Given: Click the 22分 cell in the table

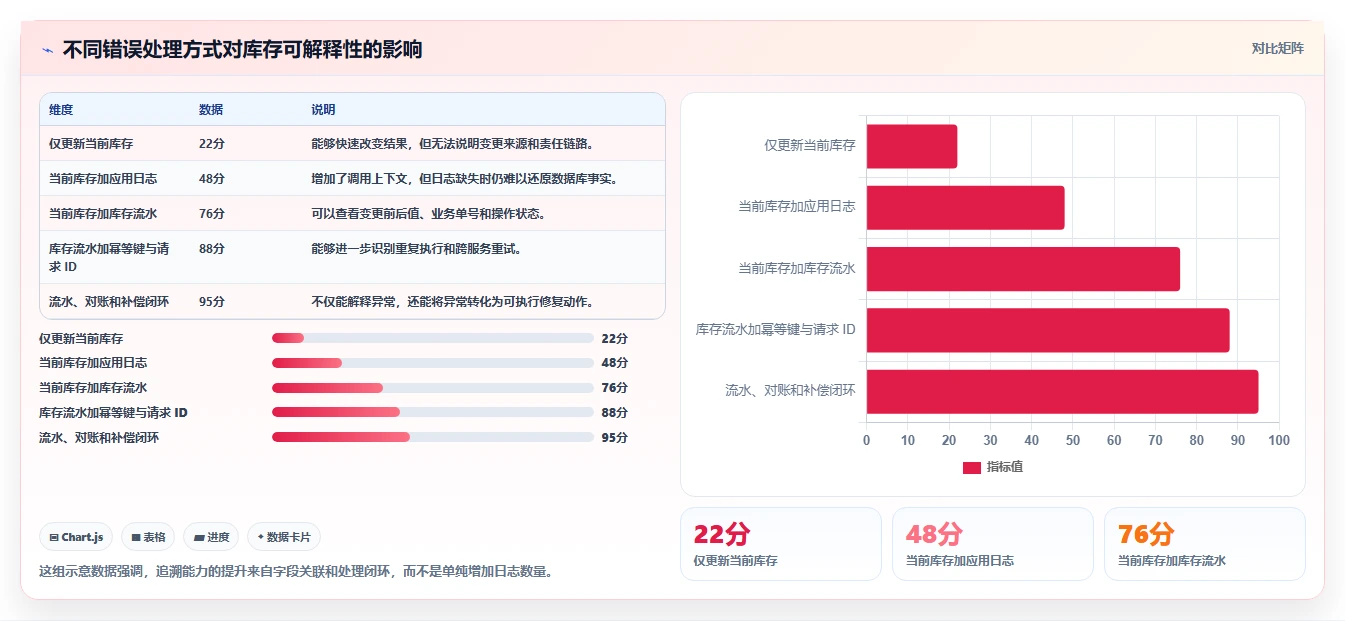Looking at the screenshot, I should pyautogui.click(x=212, y=143).
